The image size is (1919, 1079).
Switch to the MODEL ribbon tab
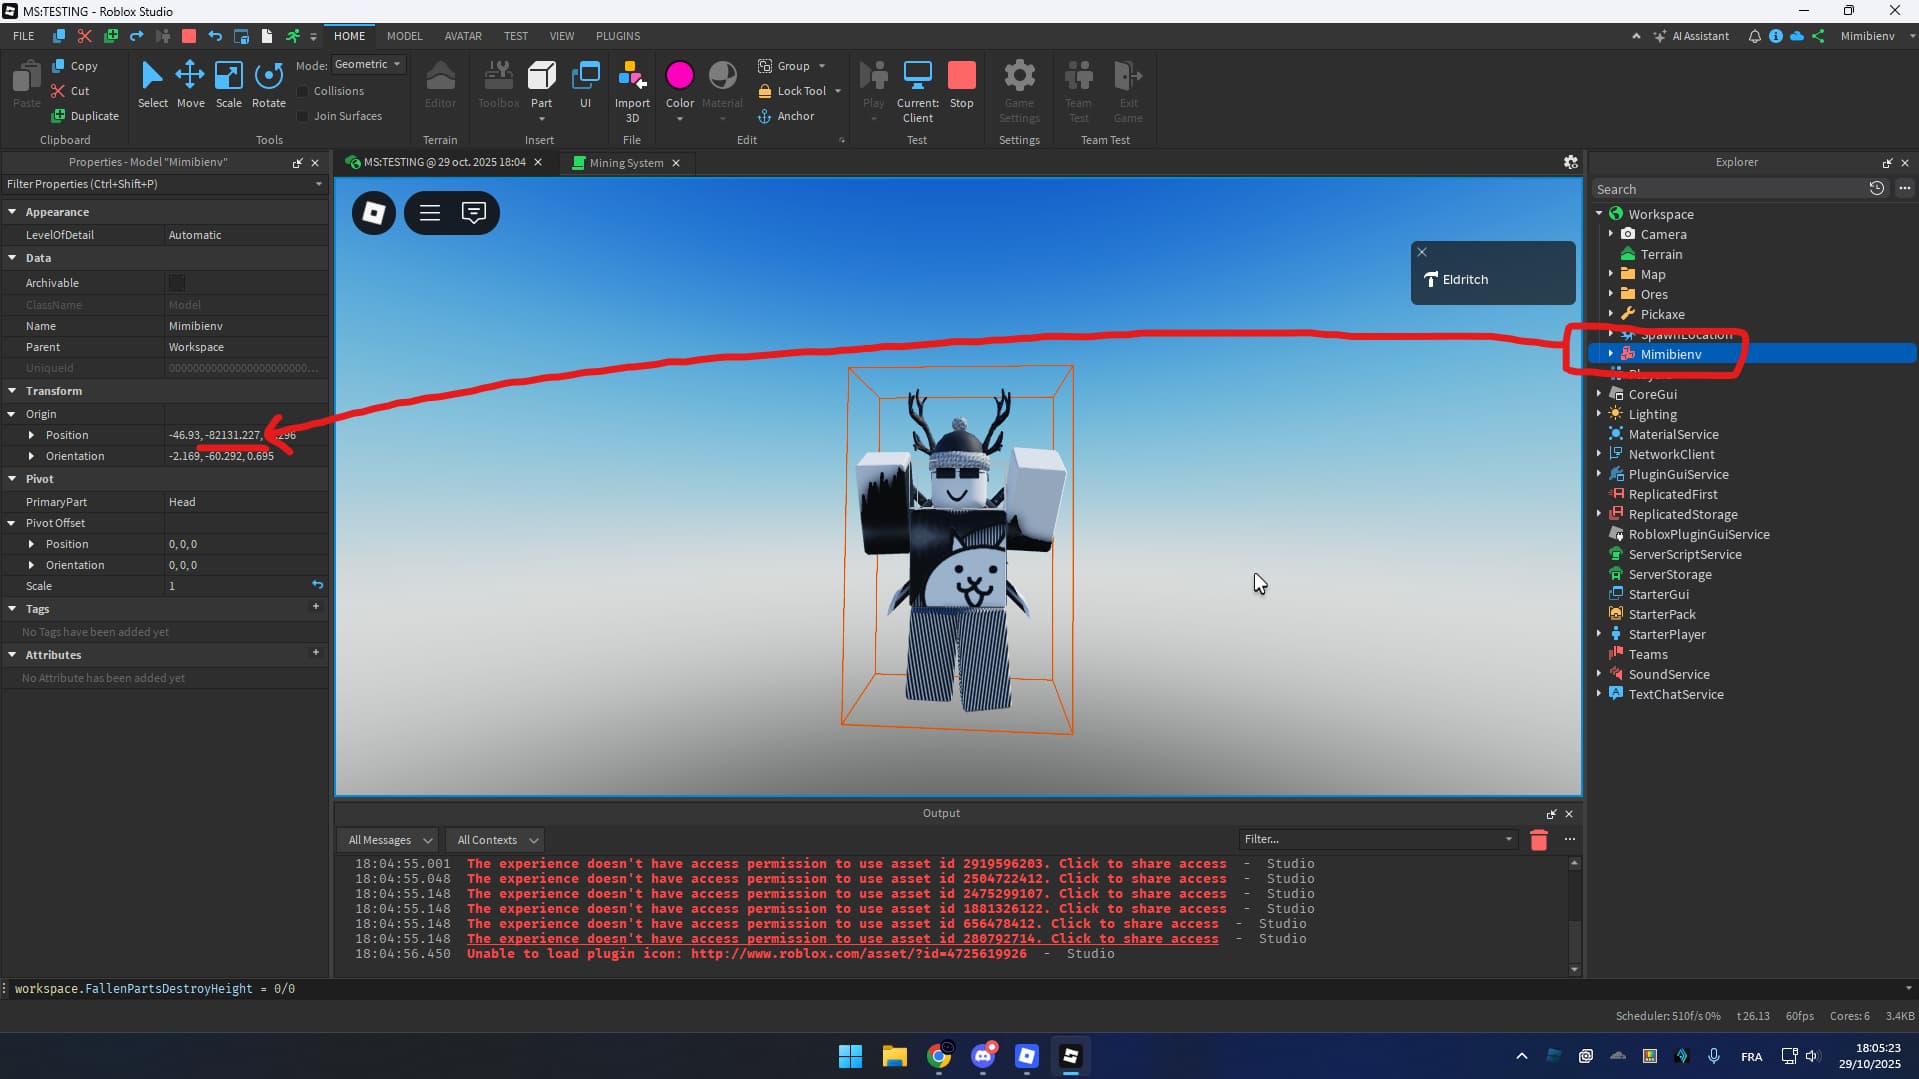click(404, 36)
